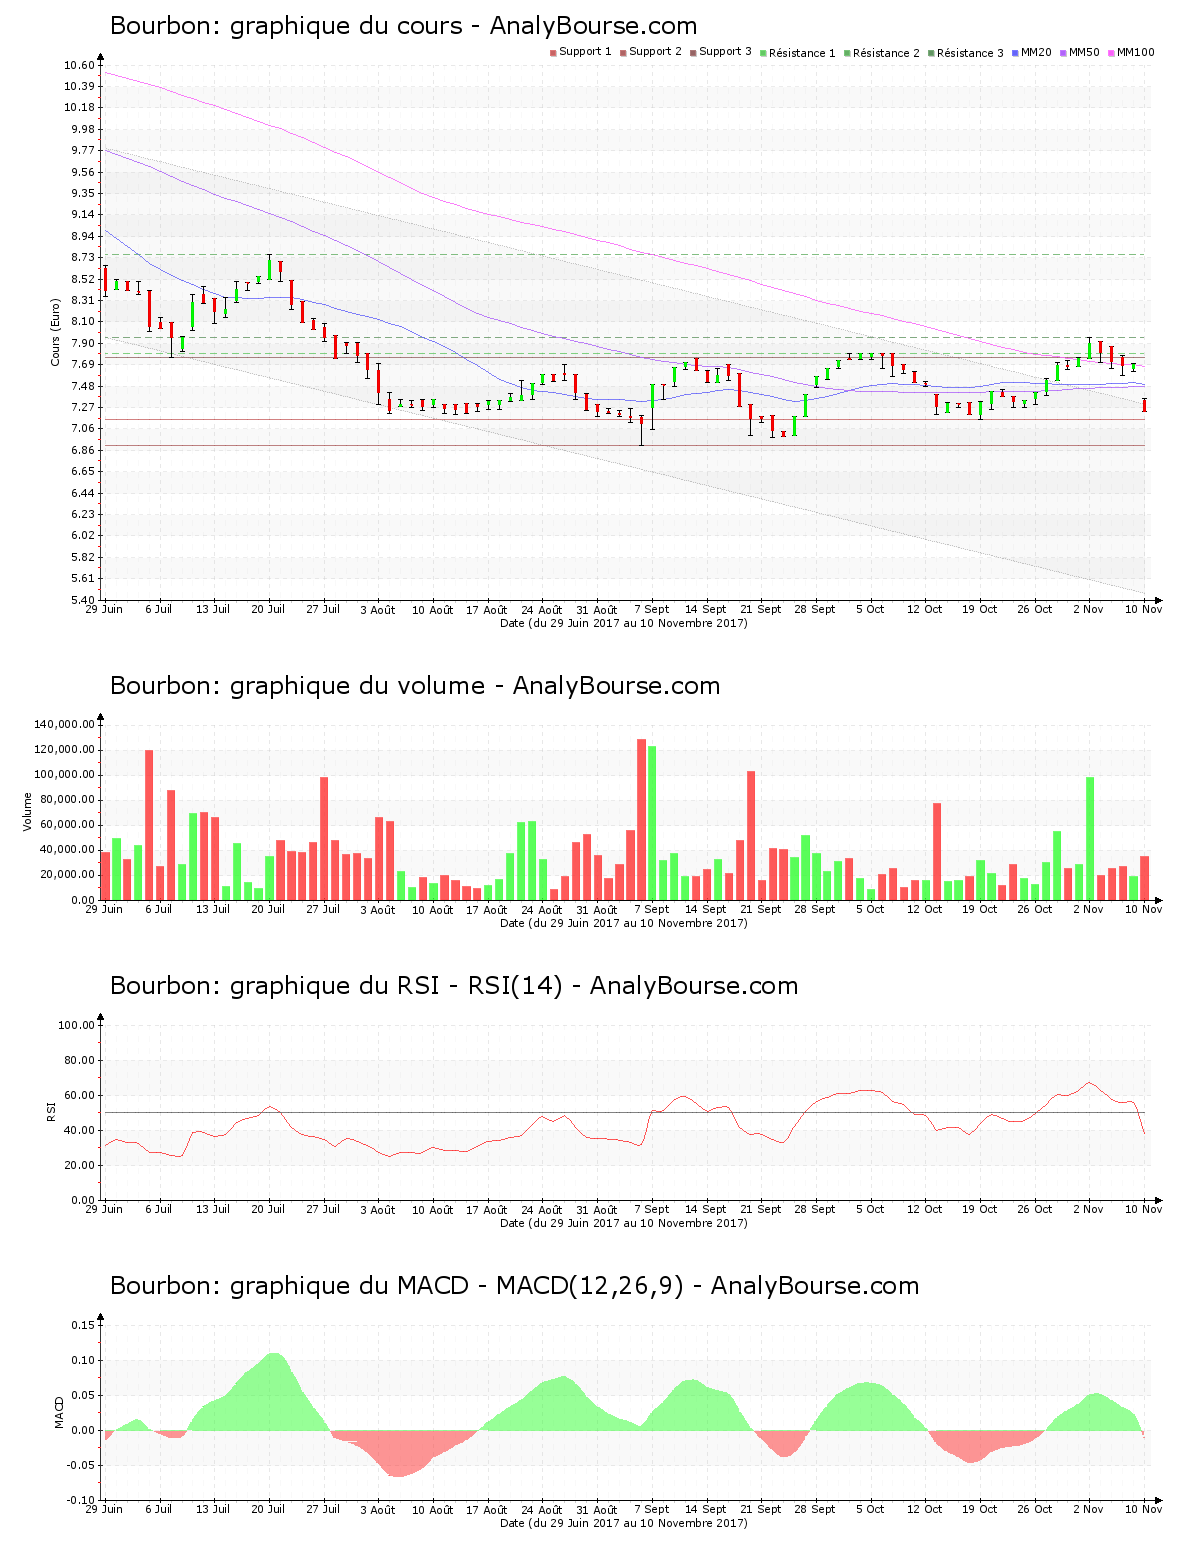This screenshot has height=1550, width=1200.
Task: Select the 'Résistance 3' legend label
Action: click(970, 53)
